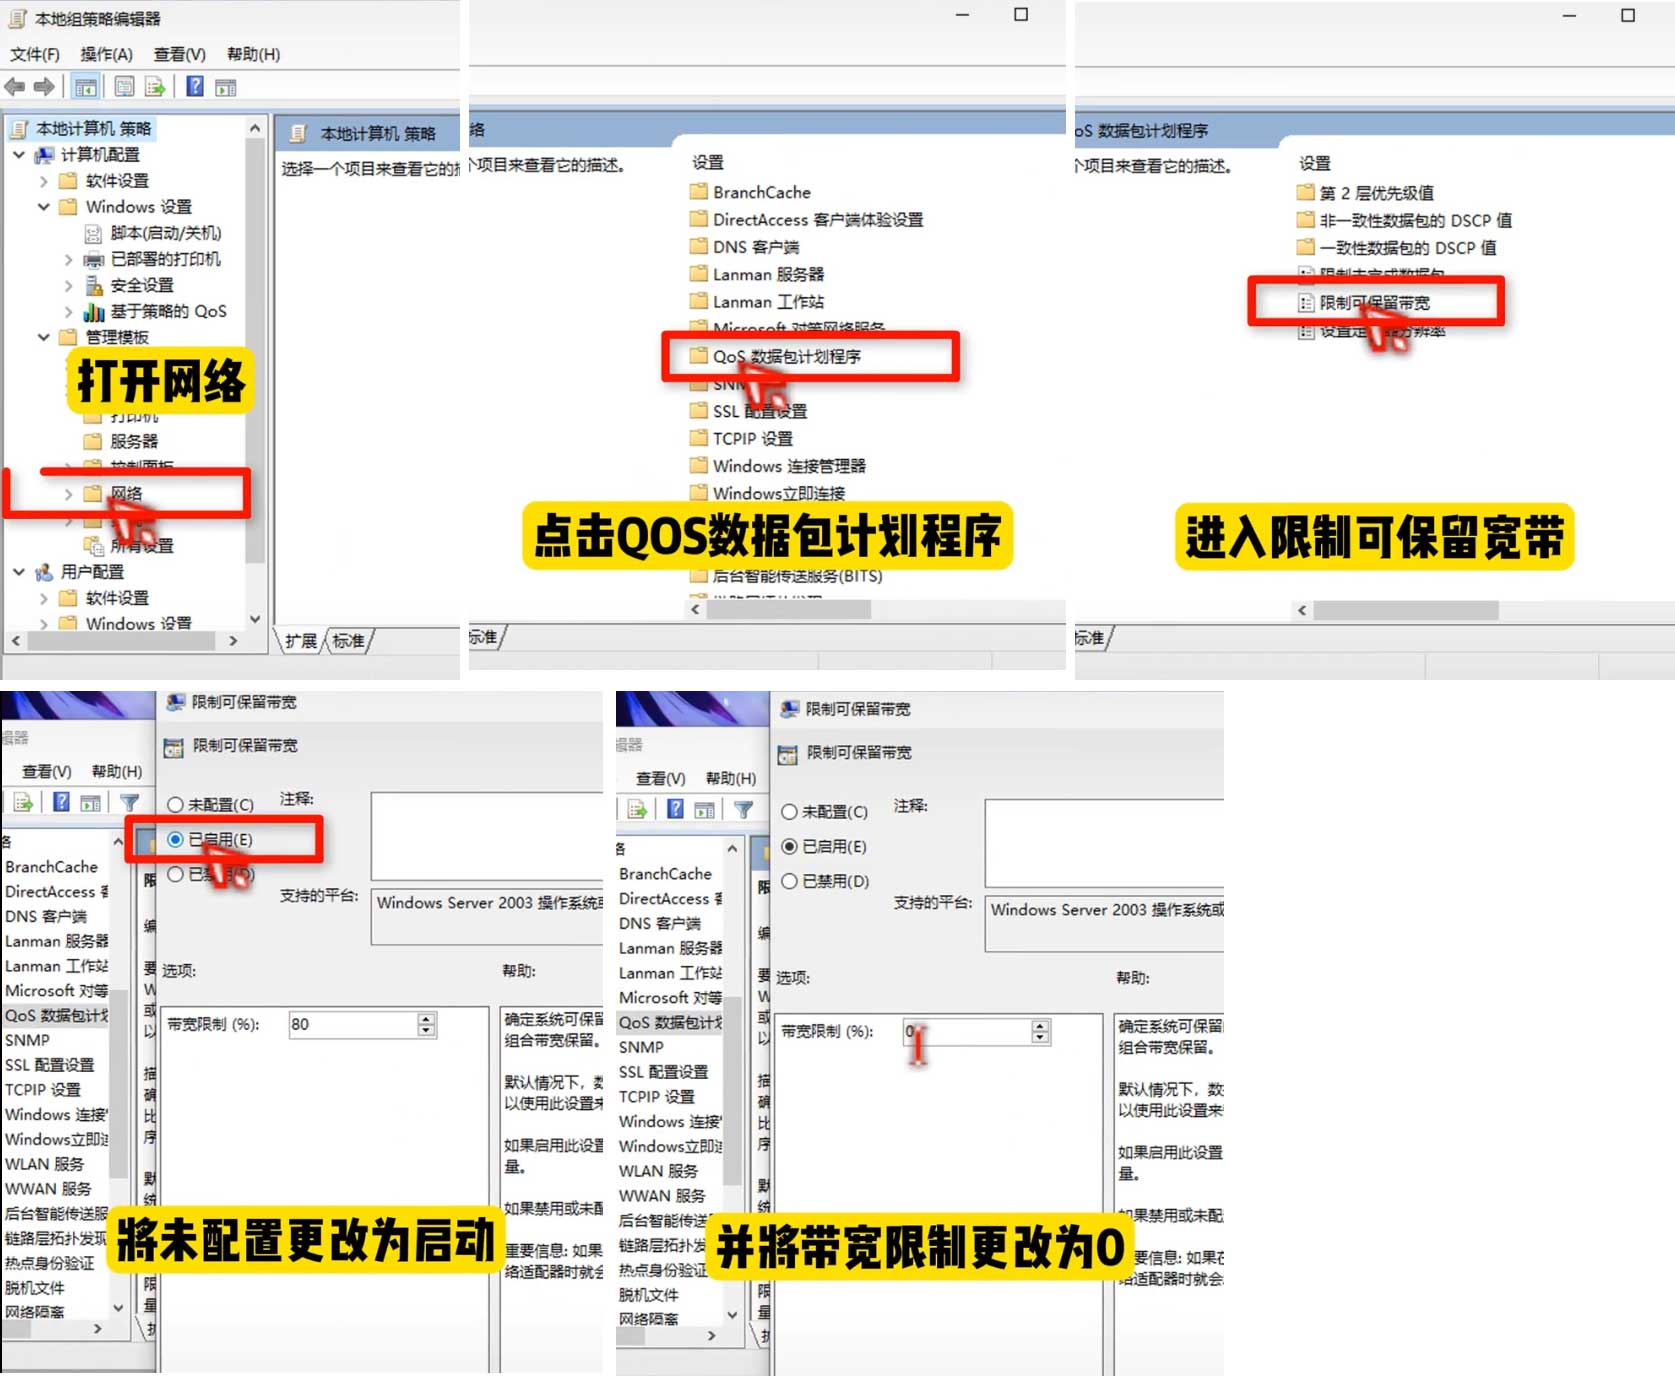Screen dimensions: 1675x1376
Task: Click the bar-chart icon of 基于策略的 QoS
Action: tap(94, 312)
